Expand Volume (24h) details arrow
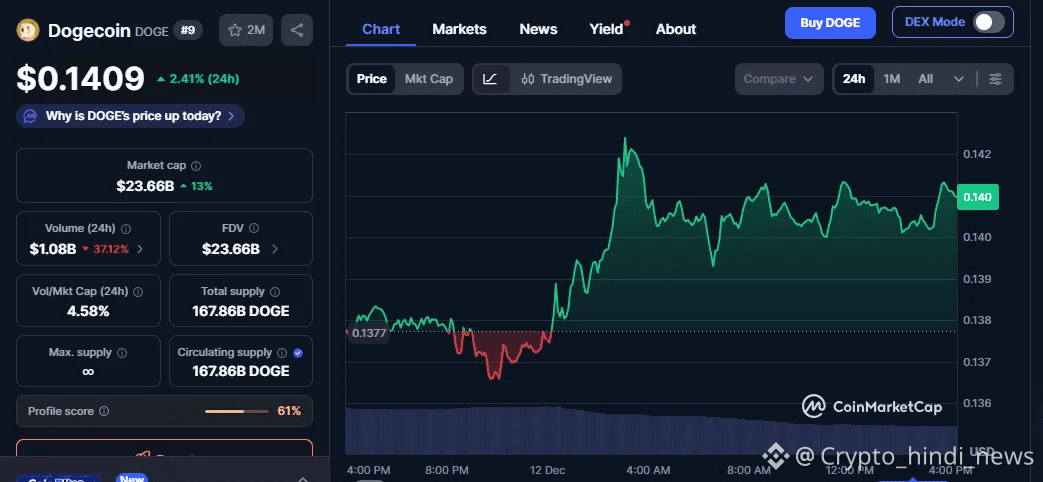 139,249
